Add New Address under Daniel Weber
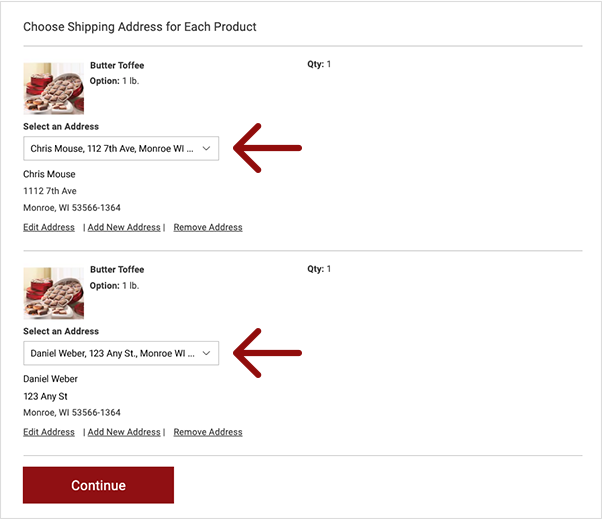The width and height of the screenshot is (602, 519). tap(124, 432)
